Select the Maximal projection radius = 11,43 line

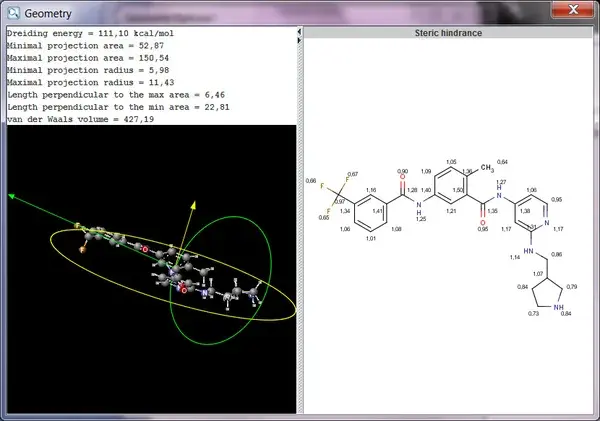coord(91,82)
